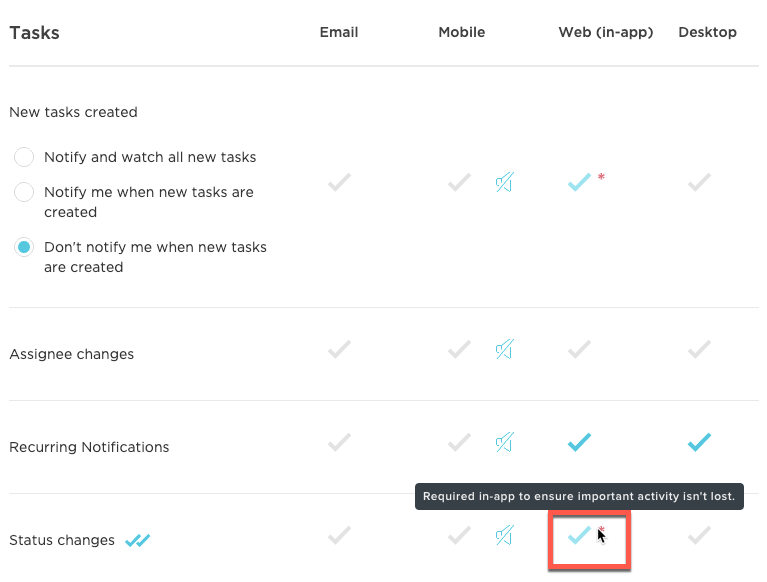Enable Email checkmark for New tasks created
Image resolution: width=767 pixels, height=582 pixels.
click(339, 182)
